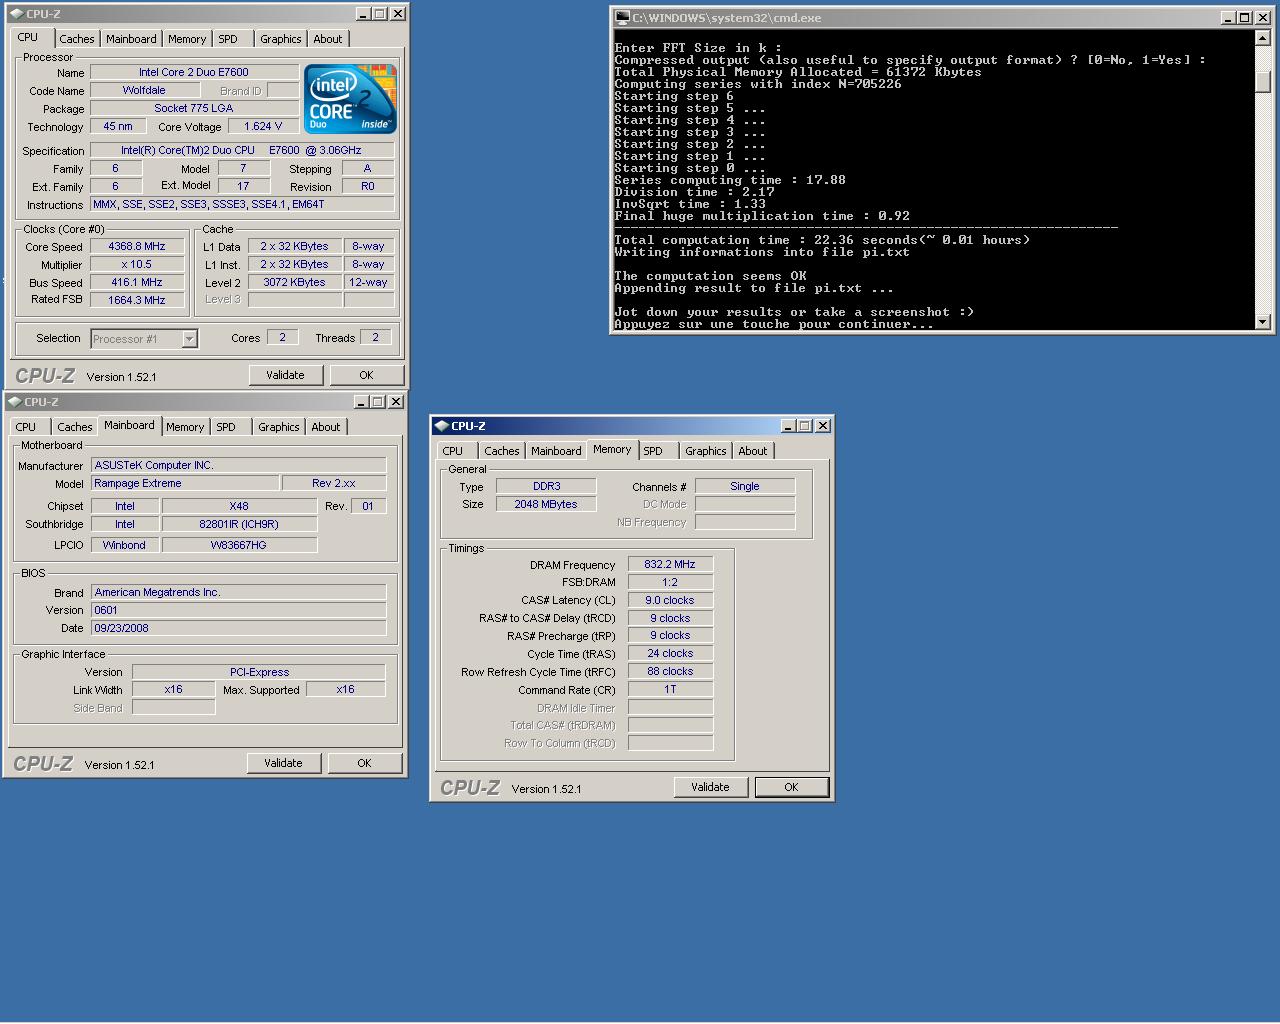Select CPU tab in Mainboard window
Screen dimensions: 1280x1024
pos(26,427)
